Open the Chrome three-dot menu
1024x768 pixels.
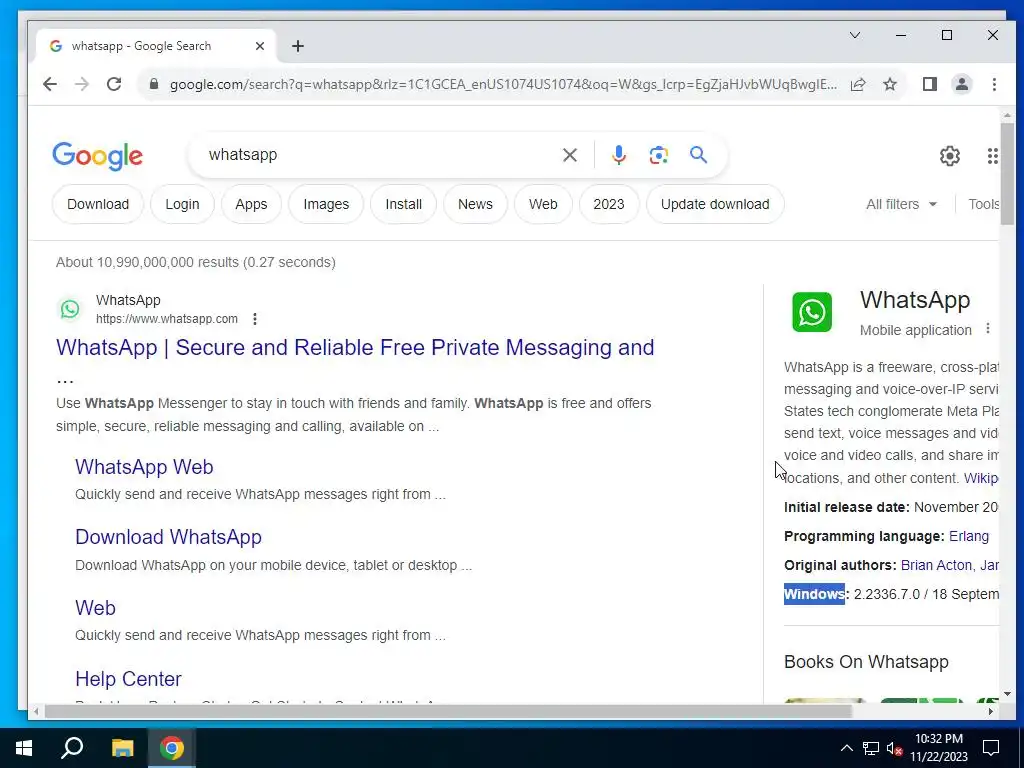[994, 84]
